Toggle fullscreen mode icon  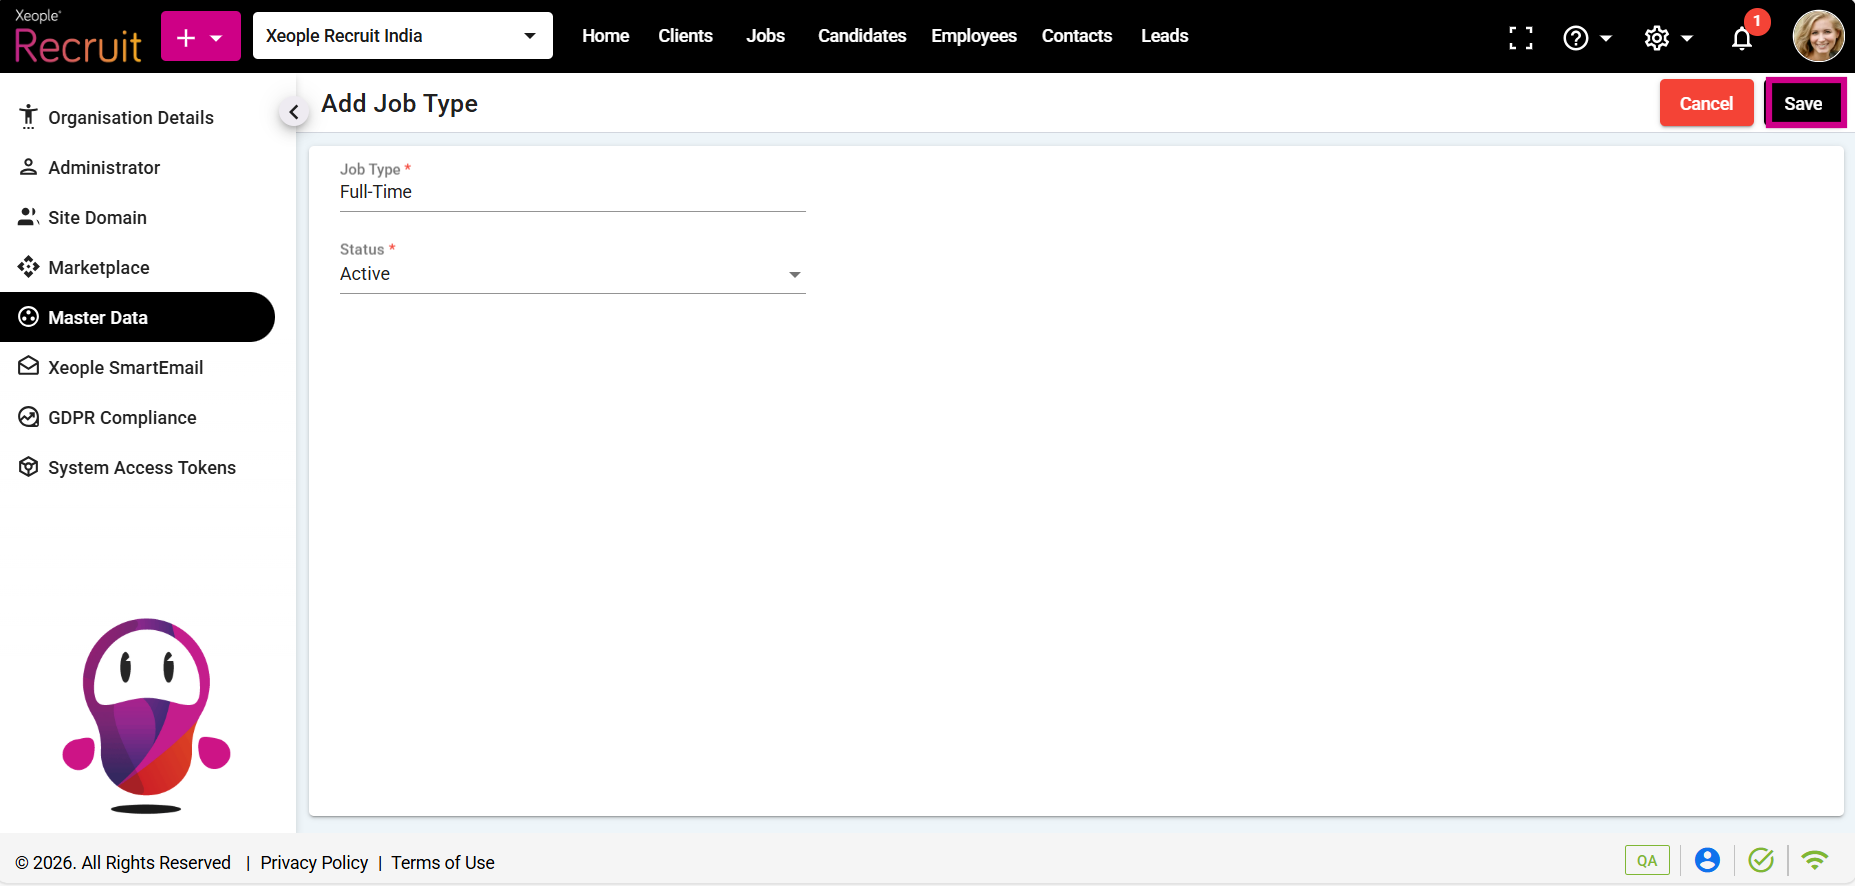point(1520,38)
